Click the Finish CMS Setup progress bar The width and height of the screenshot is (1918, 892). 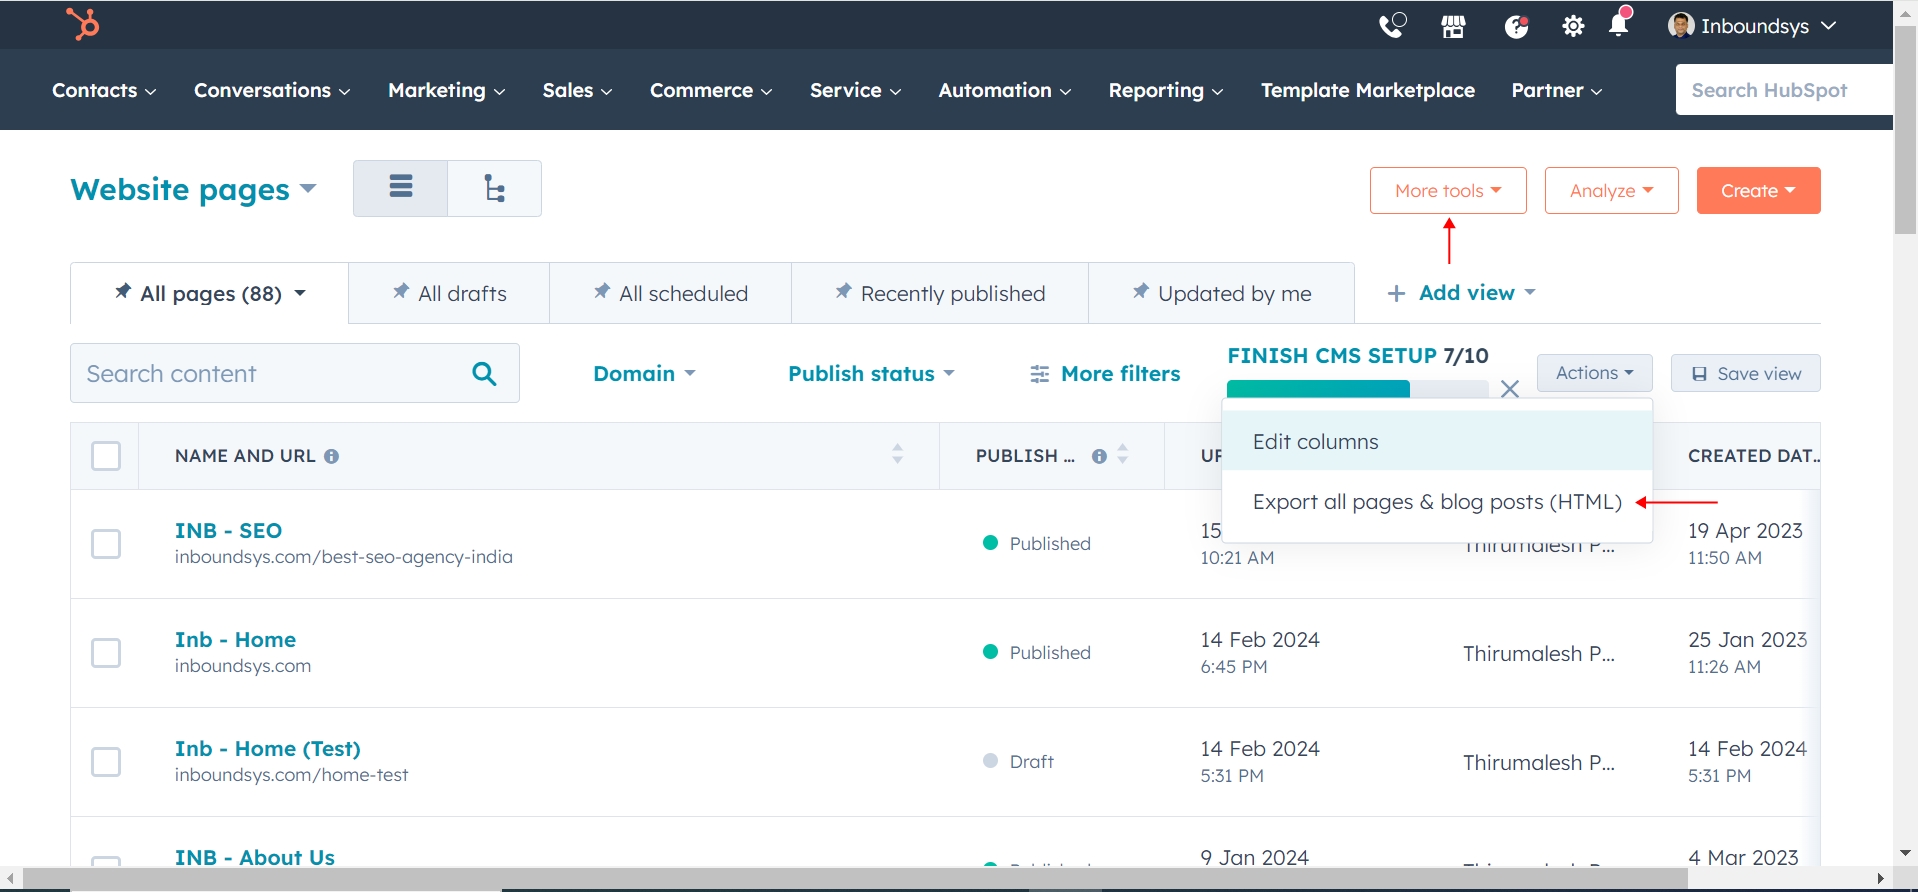click(1358, 389)
